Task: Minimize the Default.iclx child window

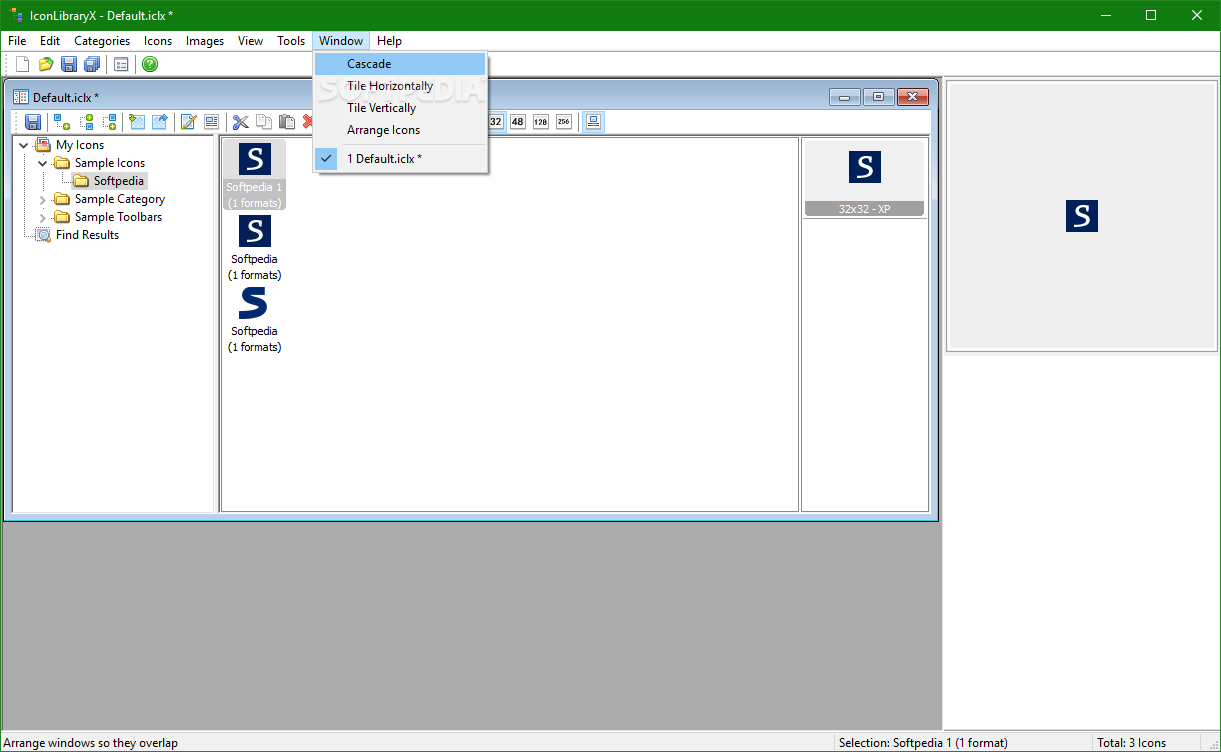Action: pyautogui.click(x=845, y=97)
